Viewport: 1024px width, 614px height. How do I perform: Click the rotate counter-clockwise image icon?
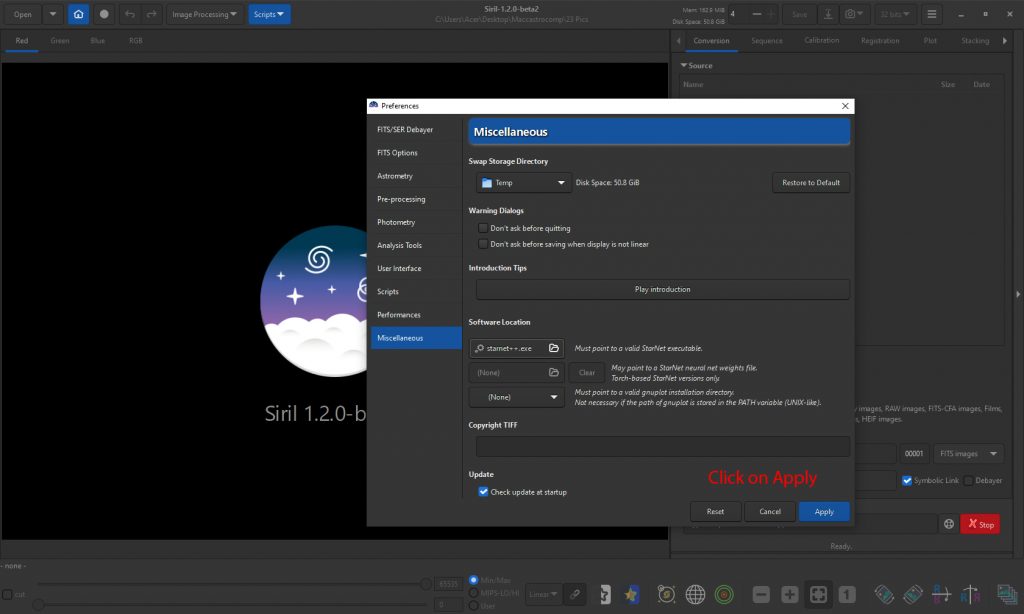[884, 594]
